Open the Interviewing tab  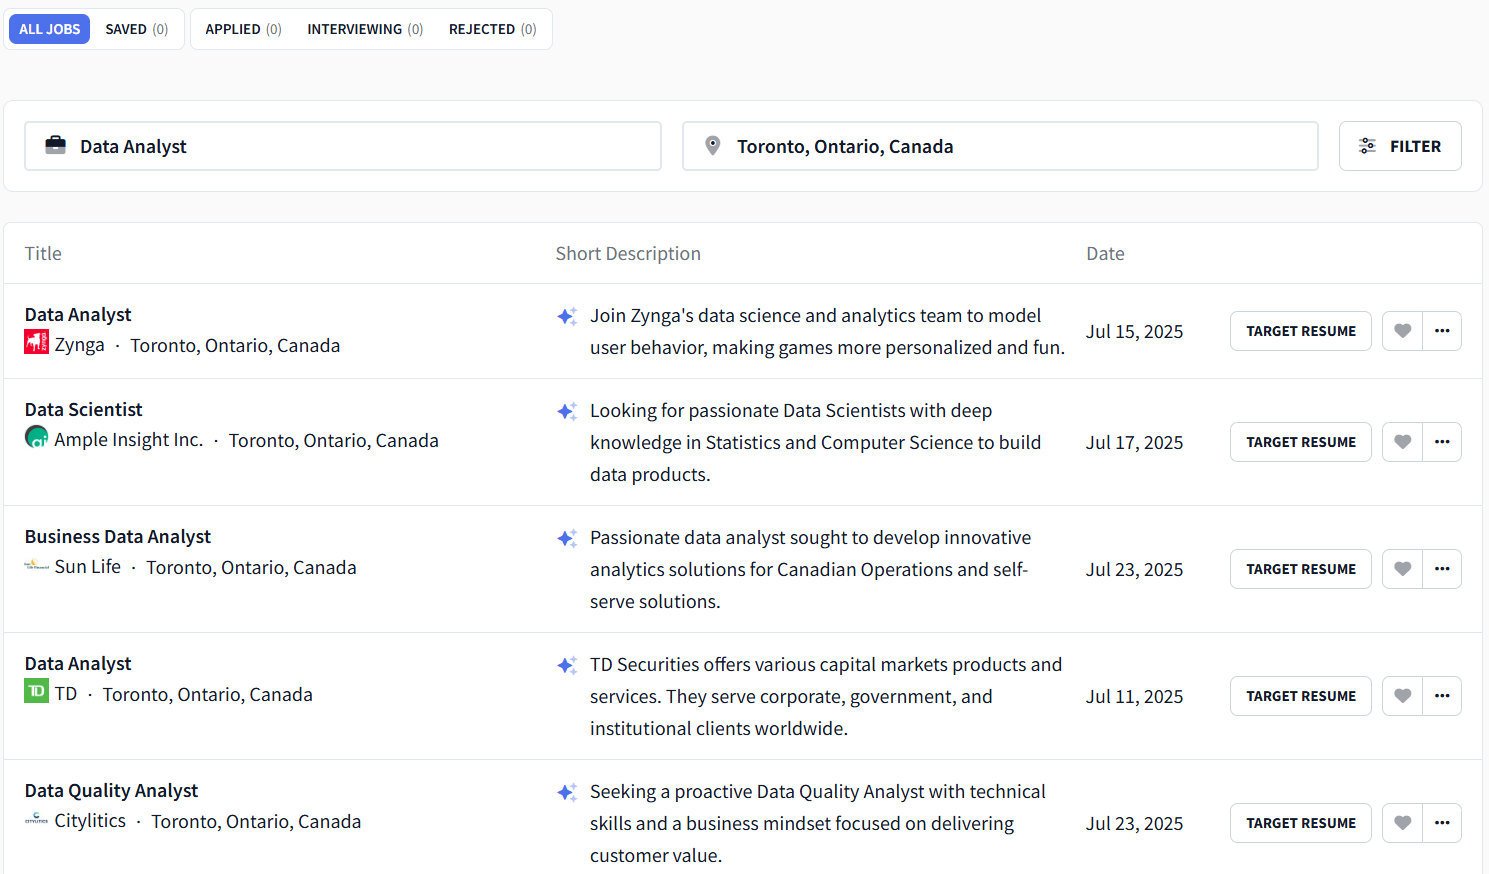pos(365,29)
